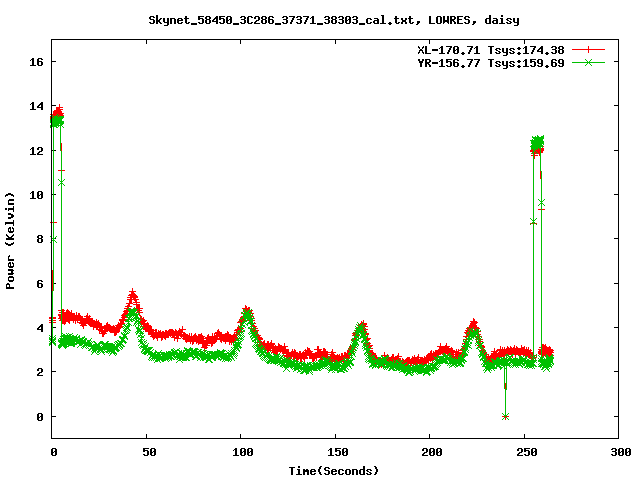
Task: Click the y-axis tick label 6
Action: coord(40,284)
